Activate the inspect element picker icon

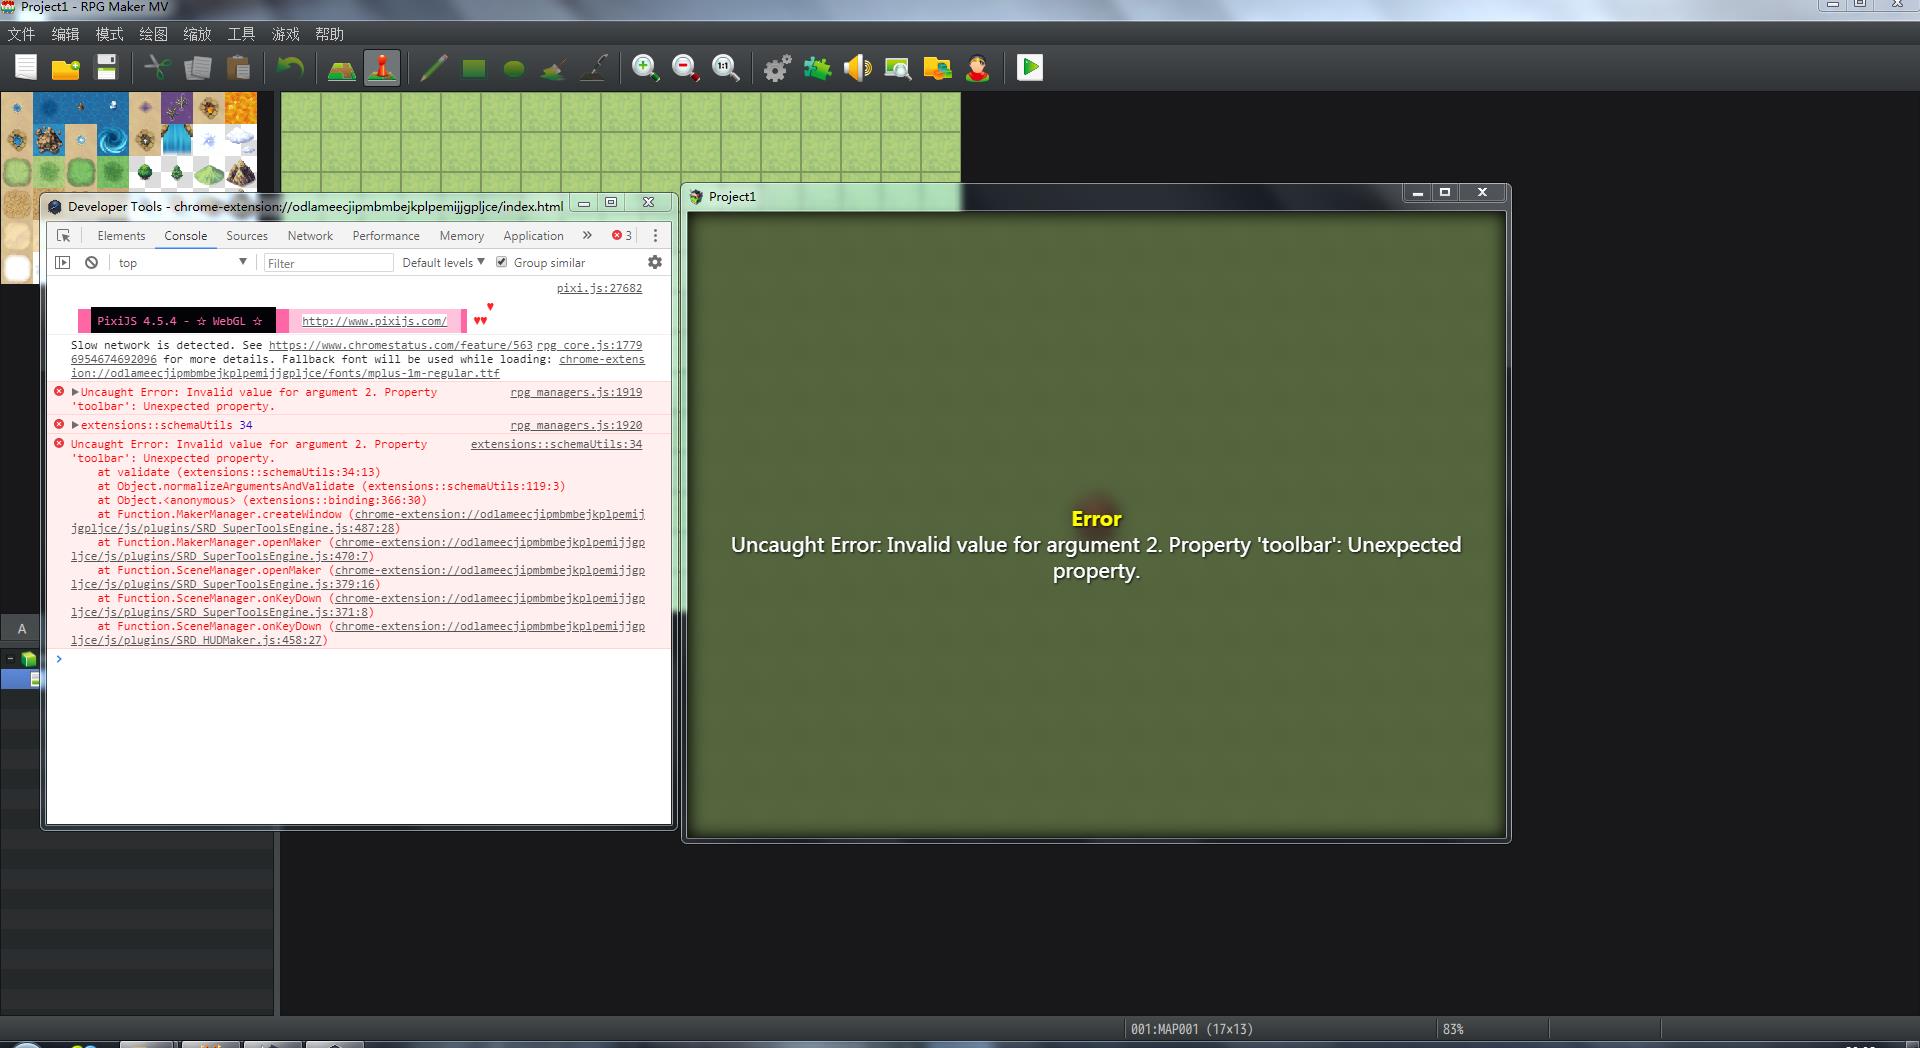[63, 235]
